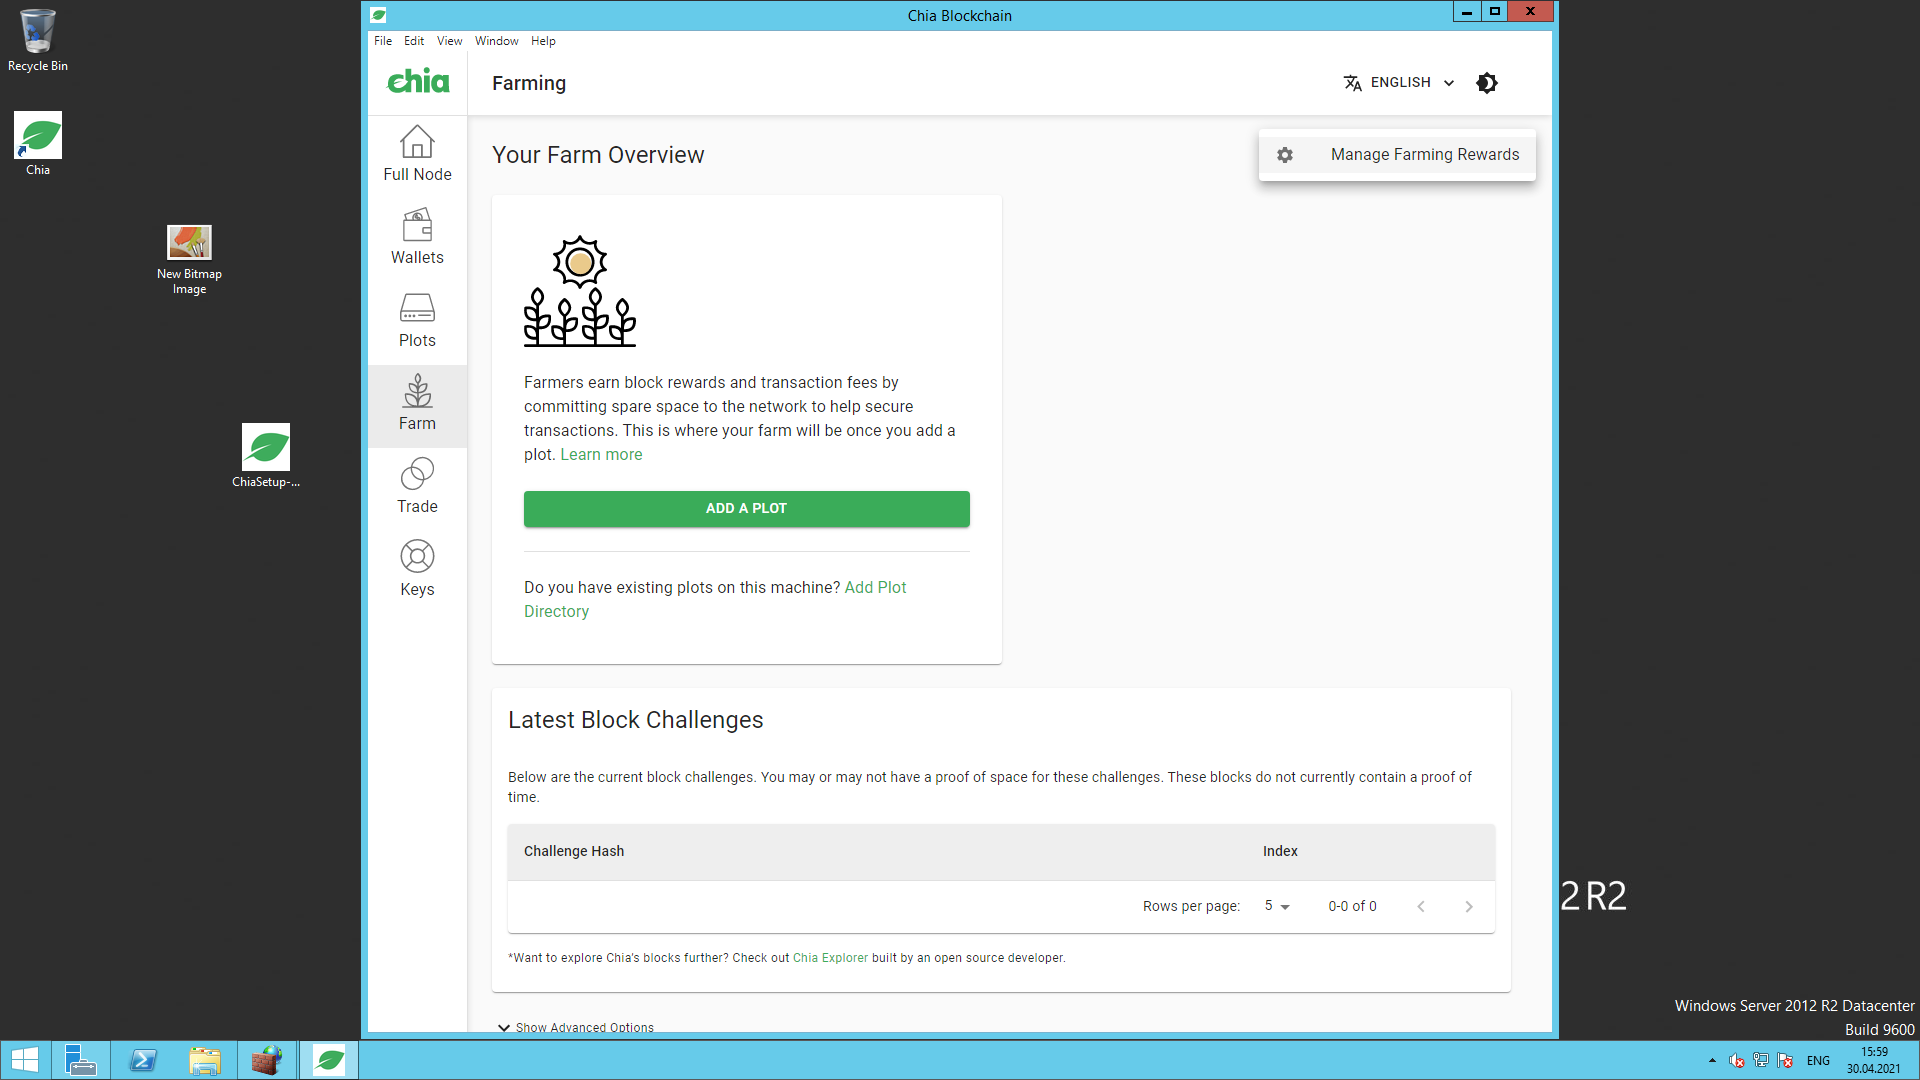Open the Full Node section

(417, 154)
